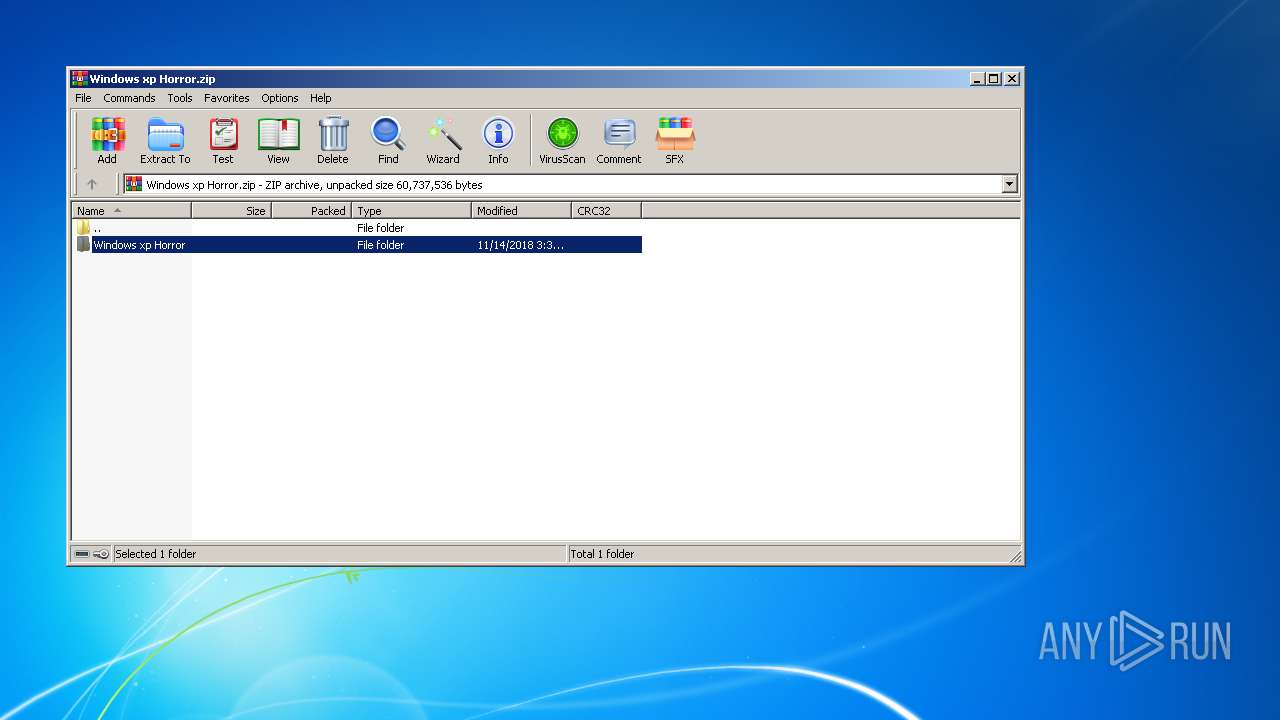Click File folder type of Windows xp Horror

click(380, 245)
